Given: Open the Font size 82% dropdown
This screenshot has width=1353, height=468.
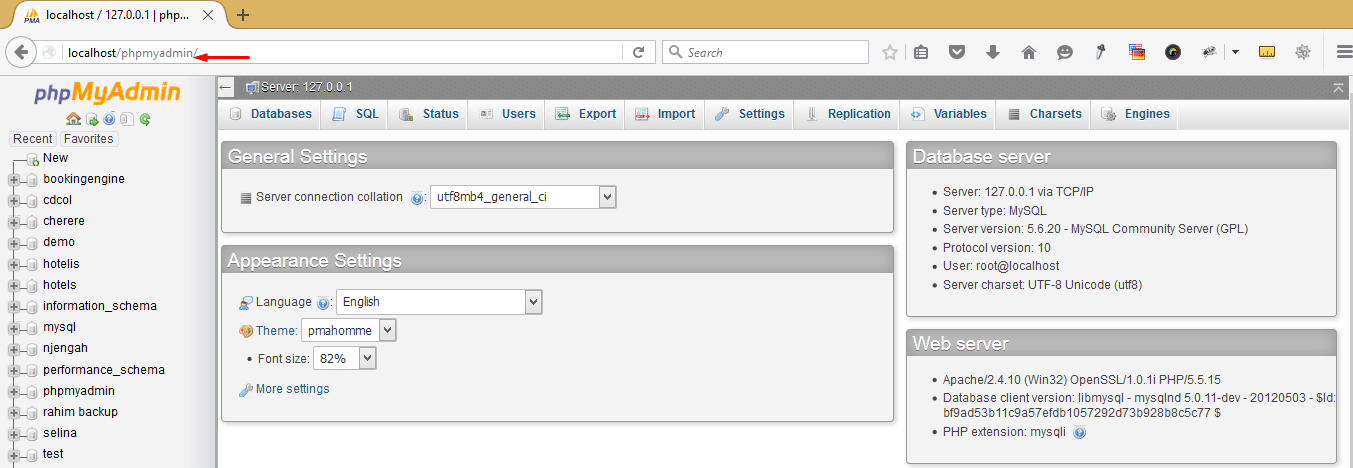Looking at the screenshot, I should pyautogui.click(x=345, y=358).
